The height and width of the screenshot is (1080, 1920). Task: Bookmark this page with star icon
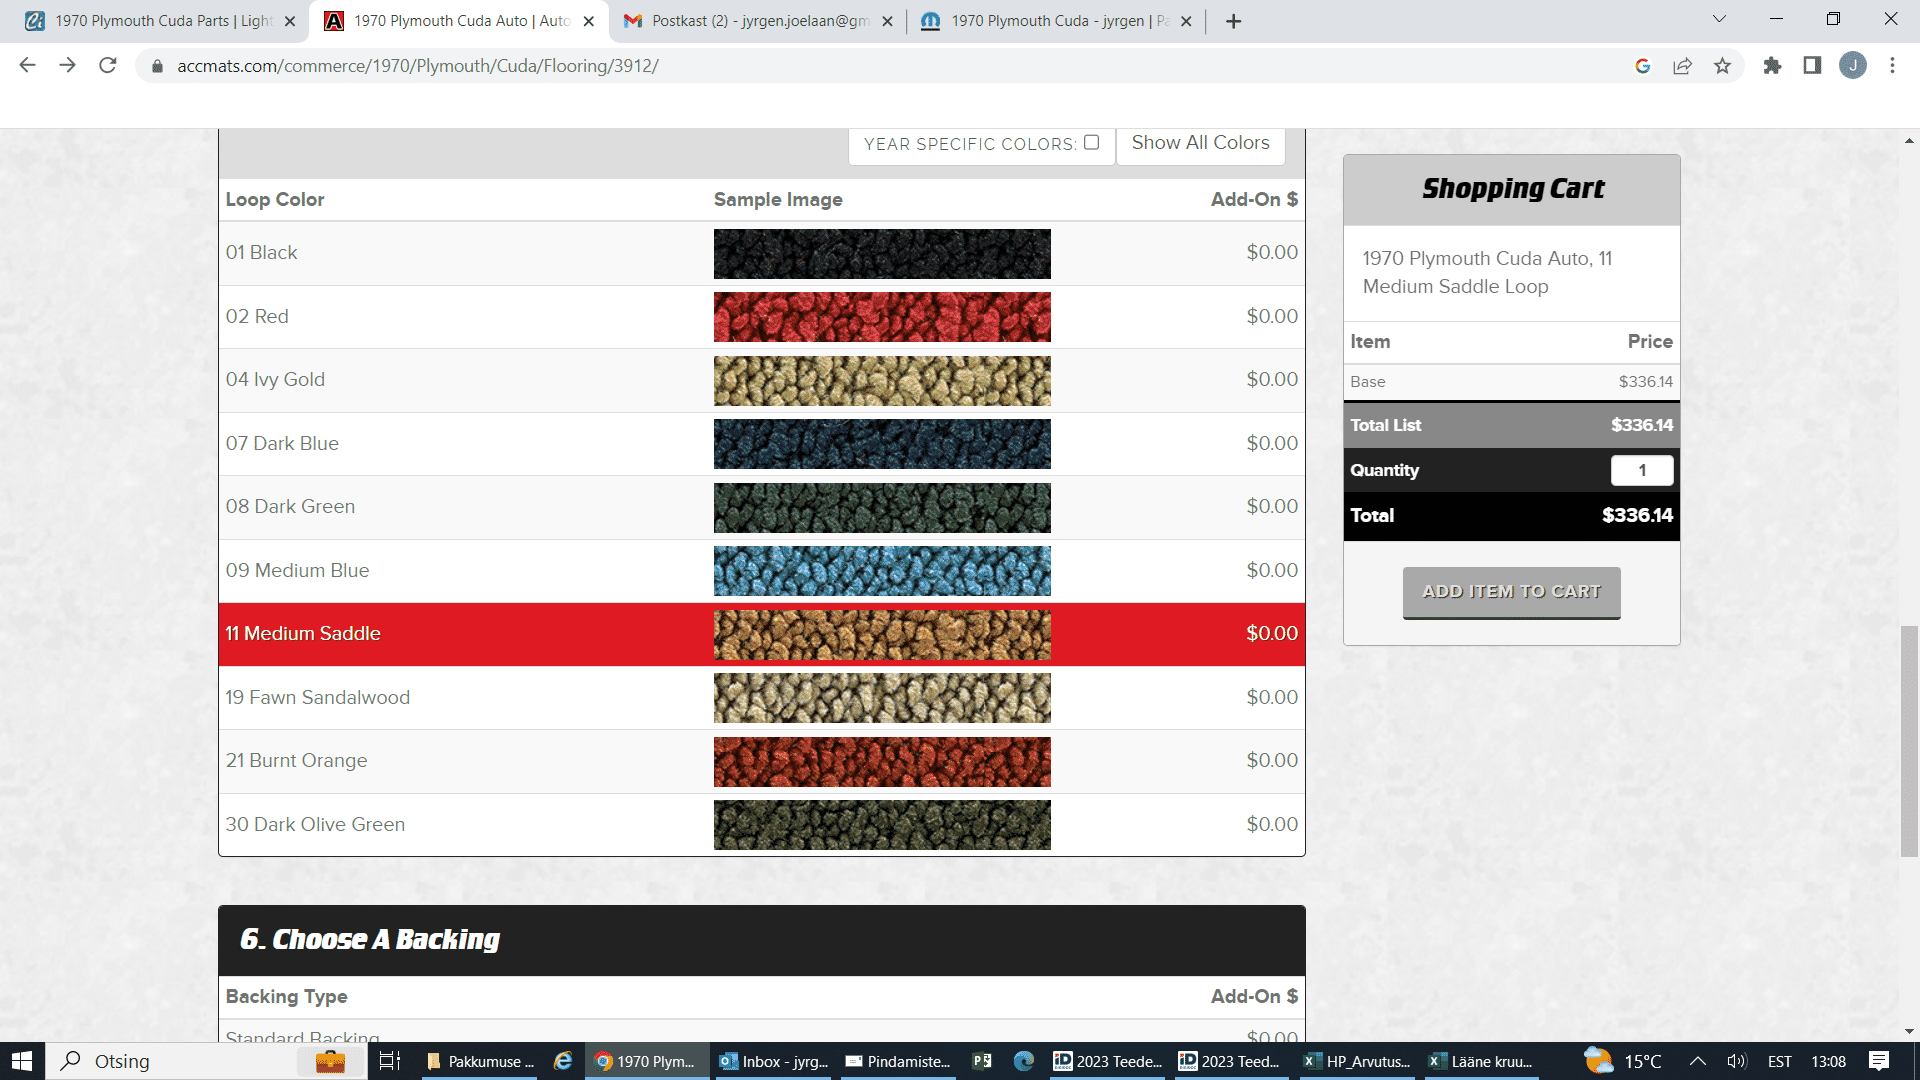1722,66
